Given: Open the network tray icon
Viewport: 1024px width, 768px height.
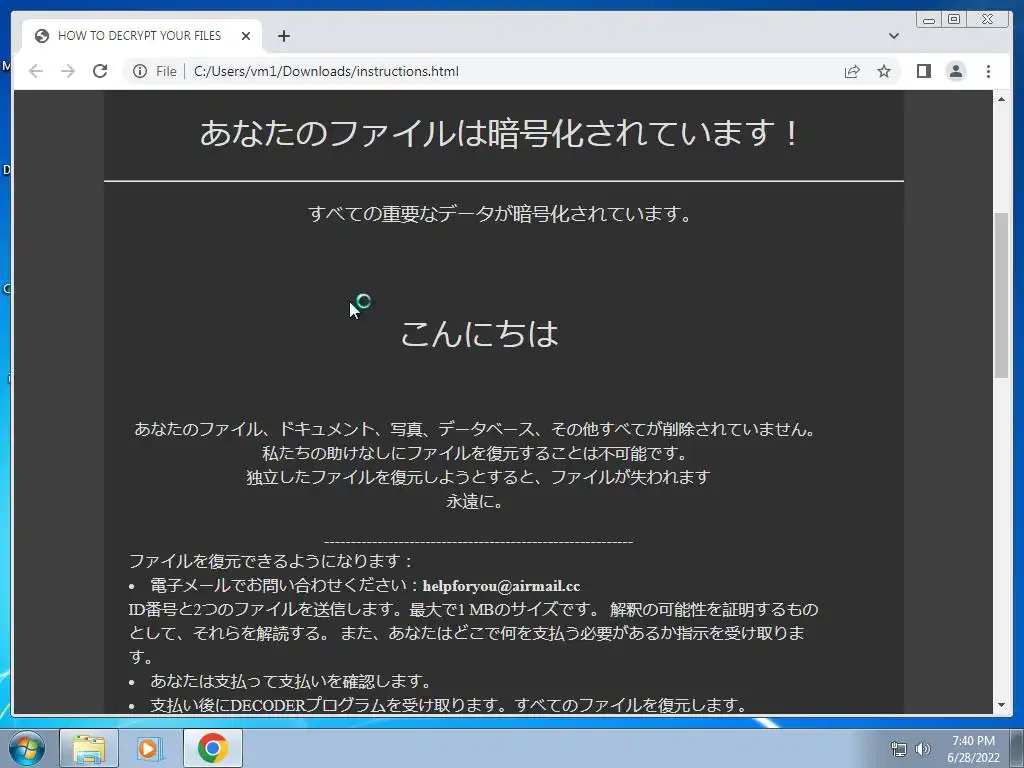Looking at the screenshot, I should (x=899, y=749).
